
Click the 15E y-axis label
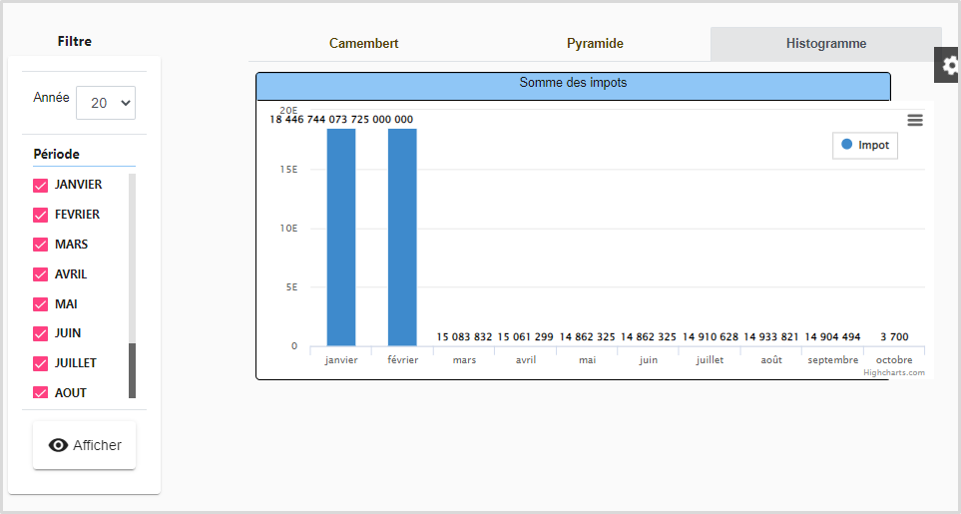(x=289, y=170)
